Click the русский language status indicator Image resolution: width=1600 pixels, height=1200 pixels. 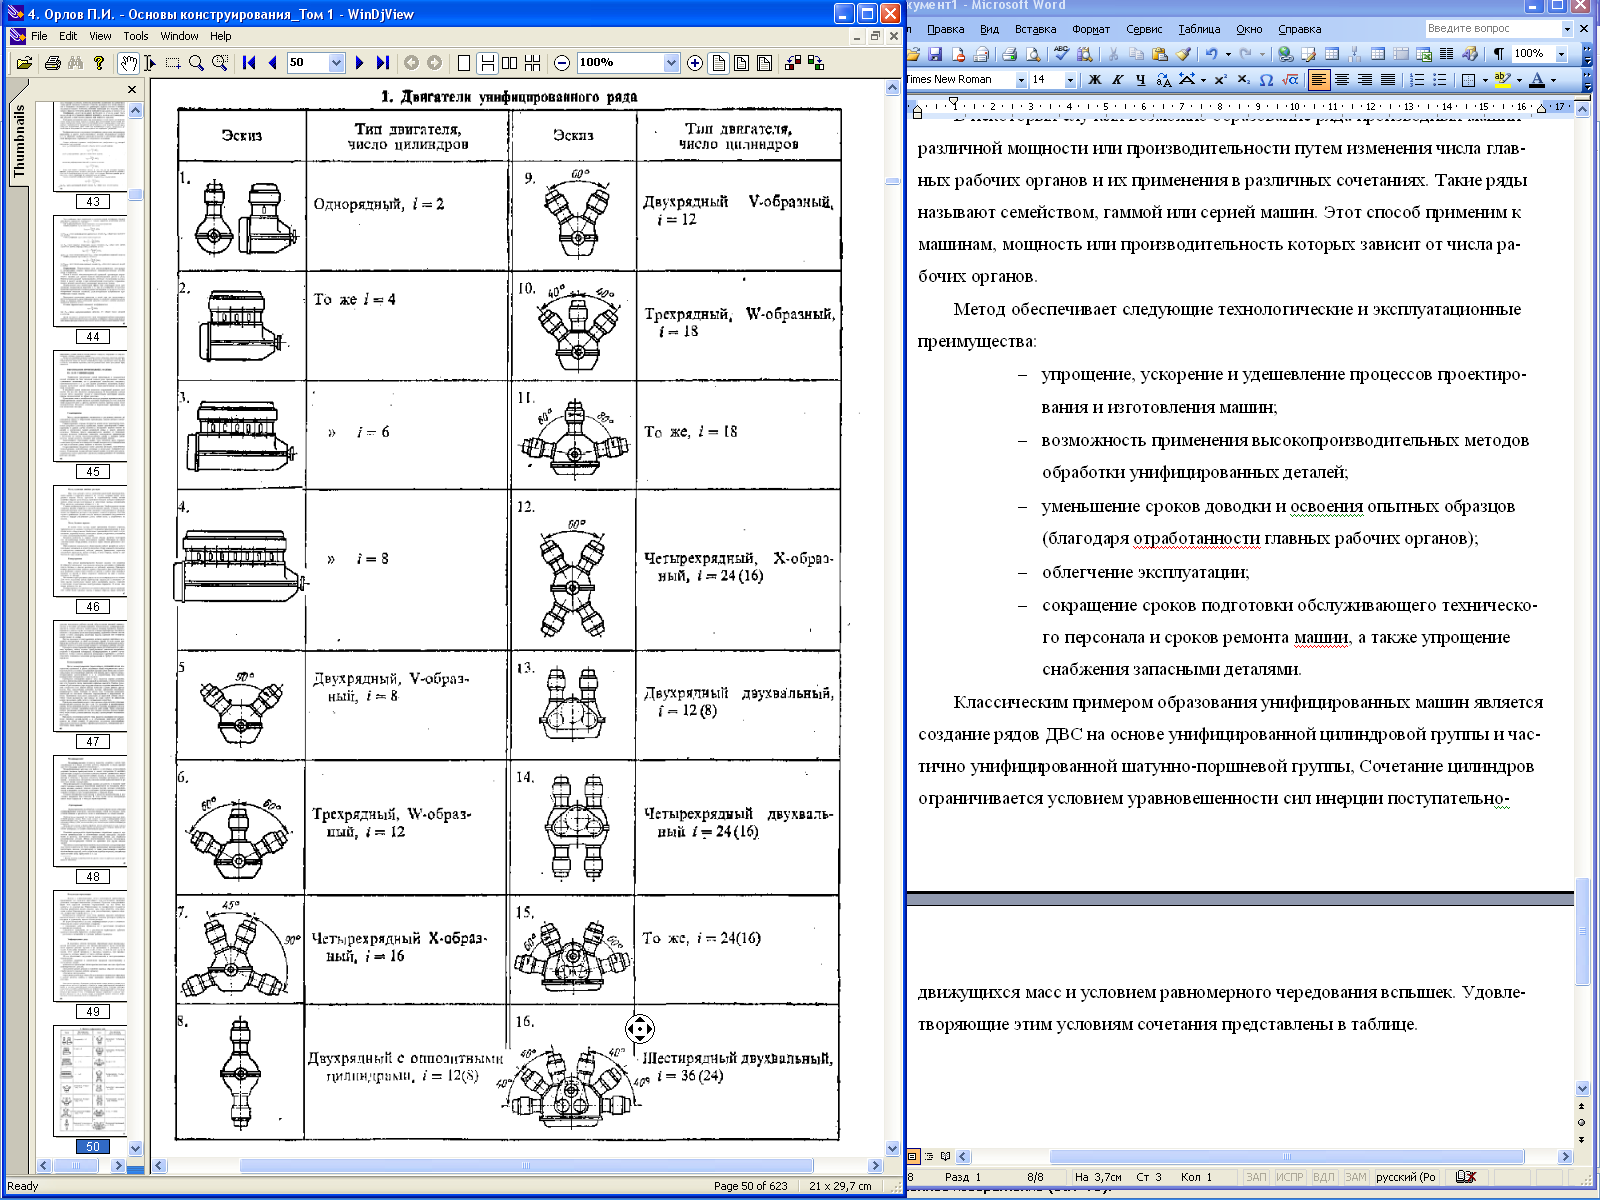(1406, 1177)
